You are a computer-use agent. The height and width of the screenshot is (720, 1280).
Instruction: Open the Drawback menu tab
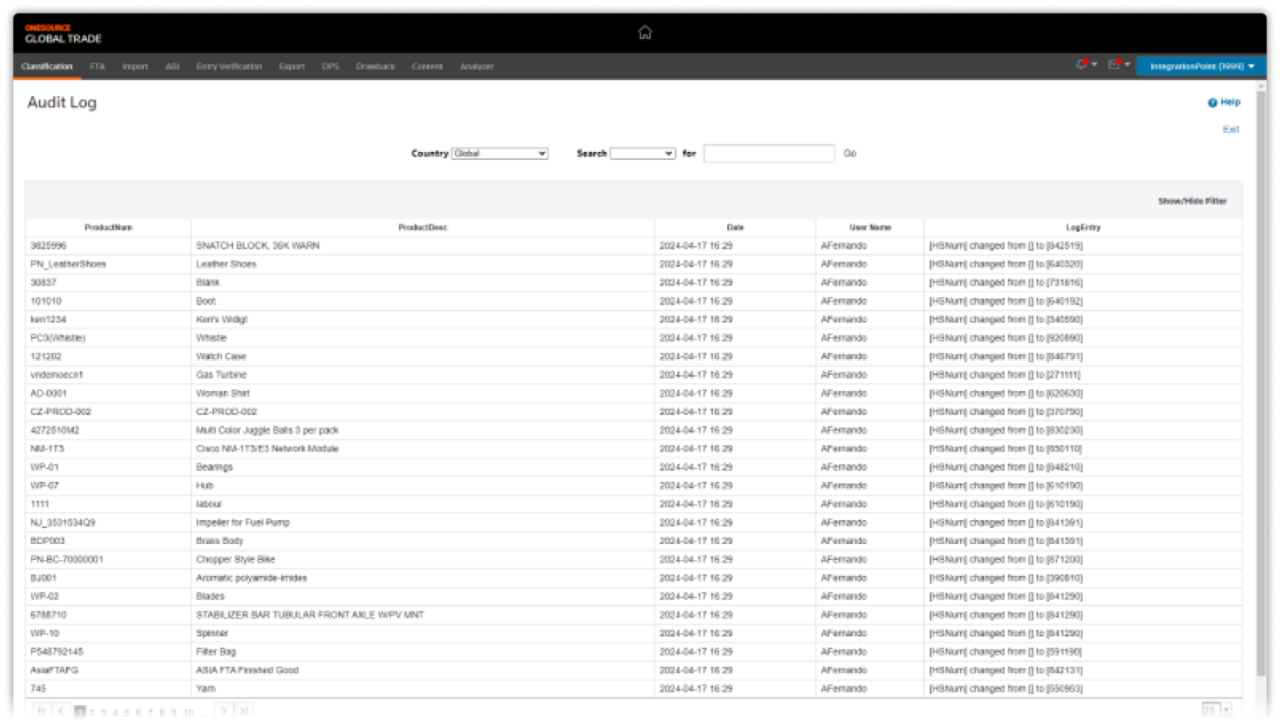pyautogui.click(x=375, y=67)
